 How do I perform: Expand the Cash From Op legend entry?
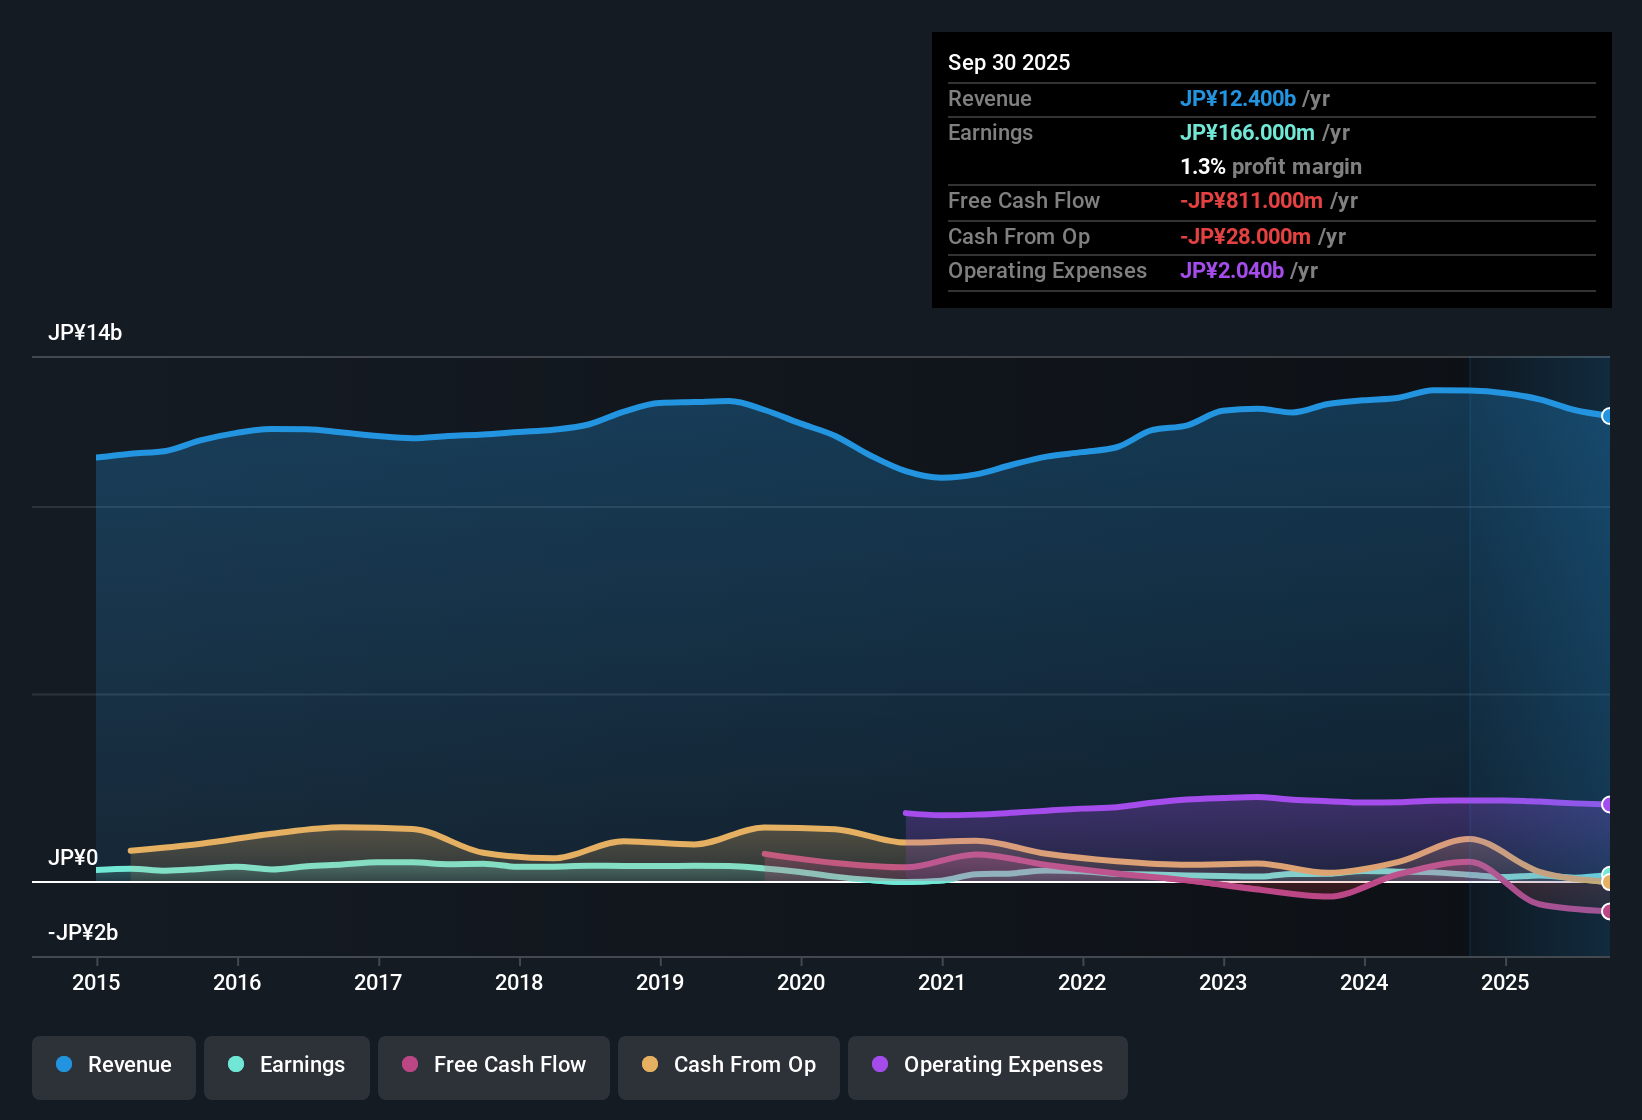(x=728, y=1065)
